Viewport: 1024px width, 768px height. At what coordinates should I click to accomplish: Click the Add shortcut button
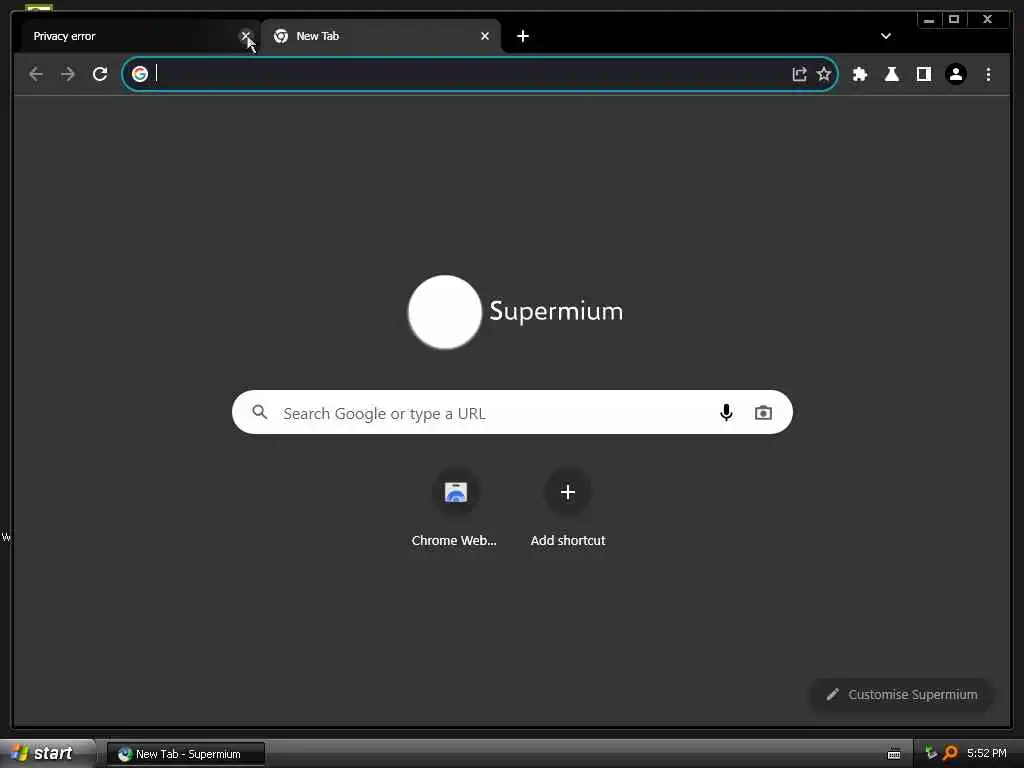coord(568,510)
